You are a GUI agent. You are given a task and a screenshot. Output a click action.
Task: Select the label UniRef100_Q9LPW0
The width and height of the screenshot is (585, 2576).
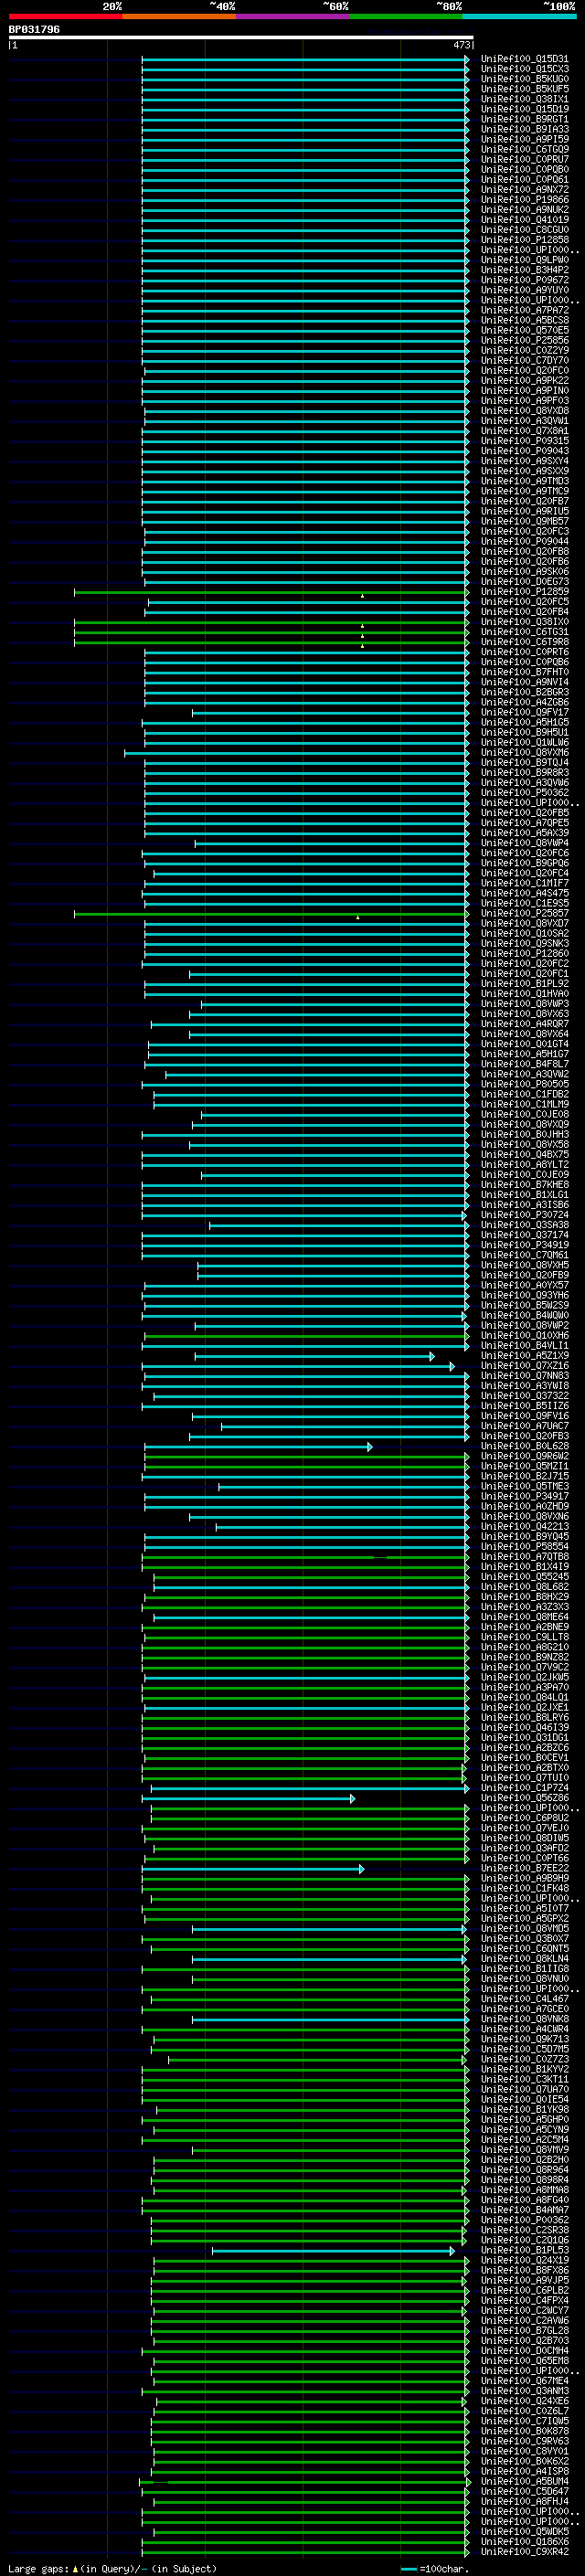[524, 260]
